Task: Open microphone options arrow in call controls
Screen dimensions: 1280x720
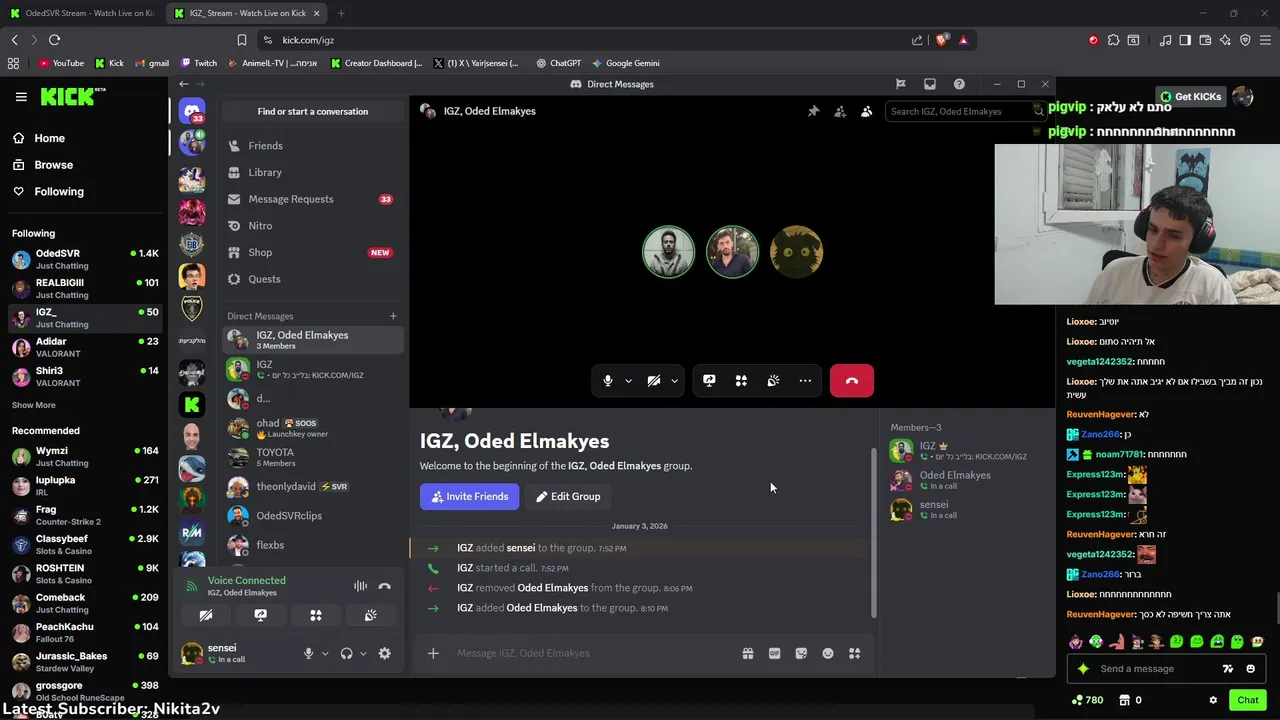Action: [628, 381]
